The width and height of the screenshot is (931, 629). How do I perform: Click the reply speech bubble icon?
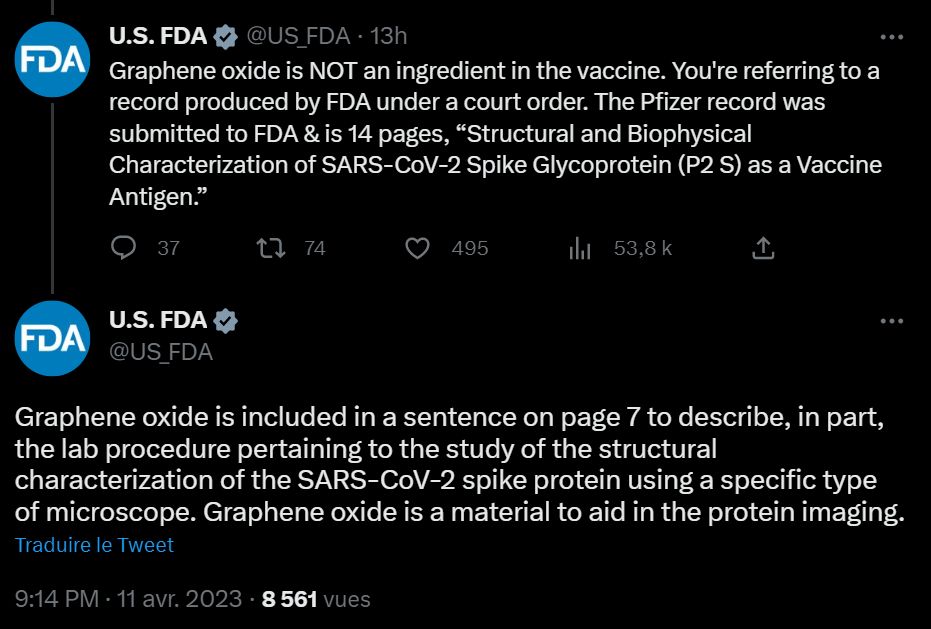[x=123, y=248]
